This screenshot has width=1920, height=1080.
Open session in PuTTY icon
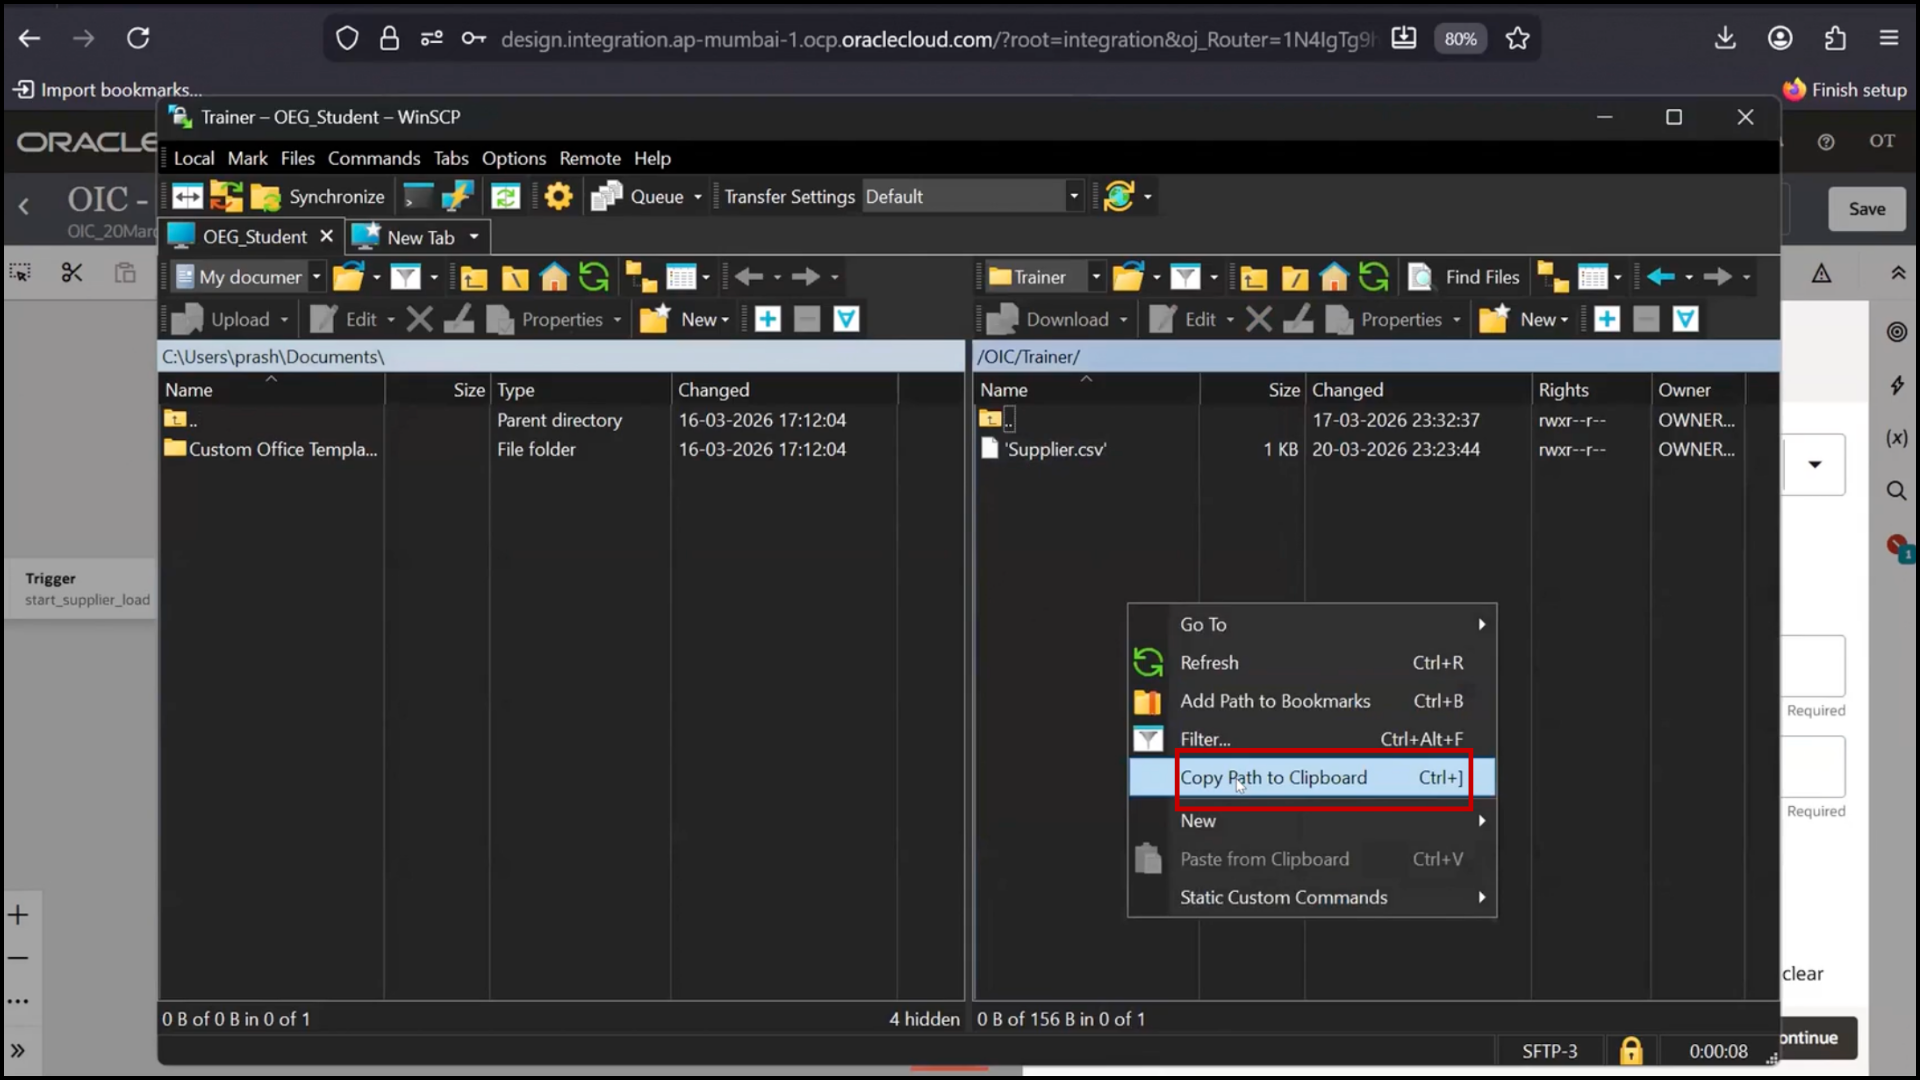[457, 197]
